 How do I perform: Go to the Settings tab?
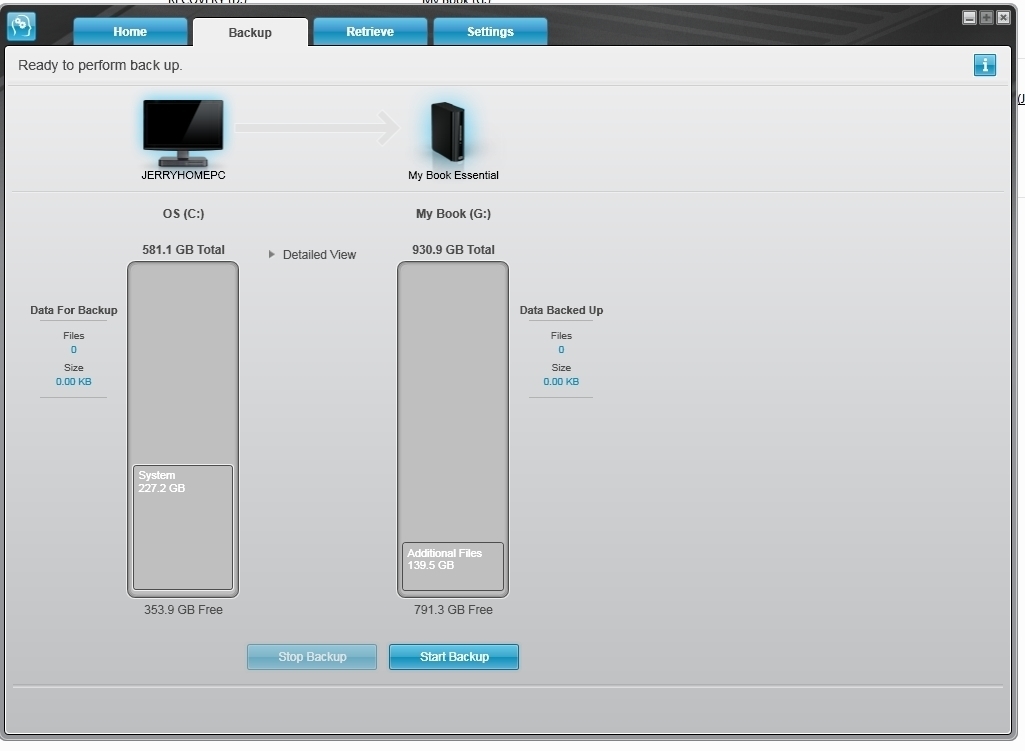[490, 32]
